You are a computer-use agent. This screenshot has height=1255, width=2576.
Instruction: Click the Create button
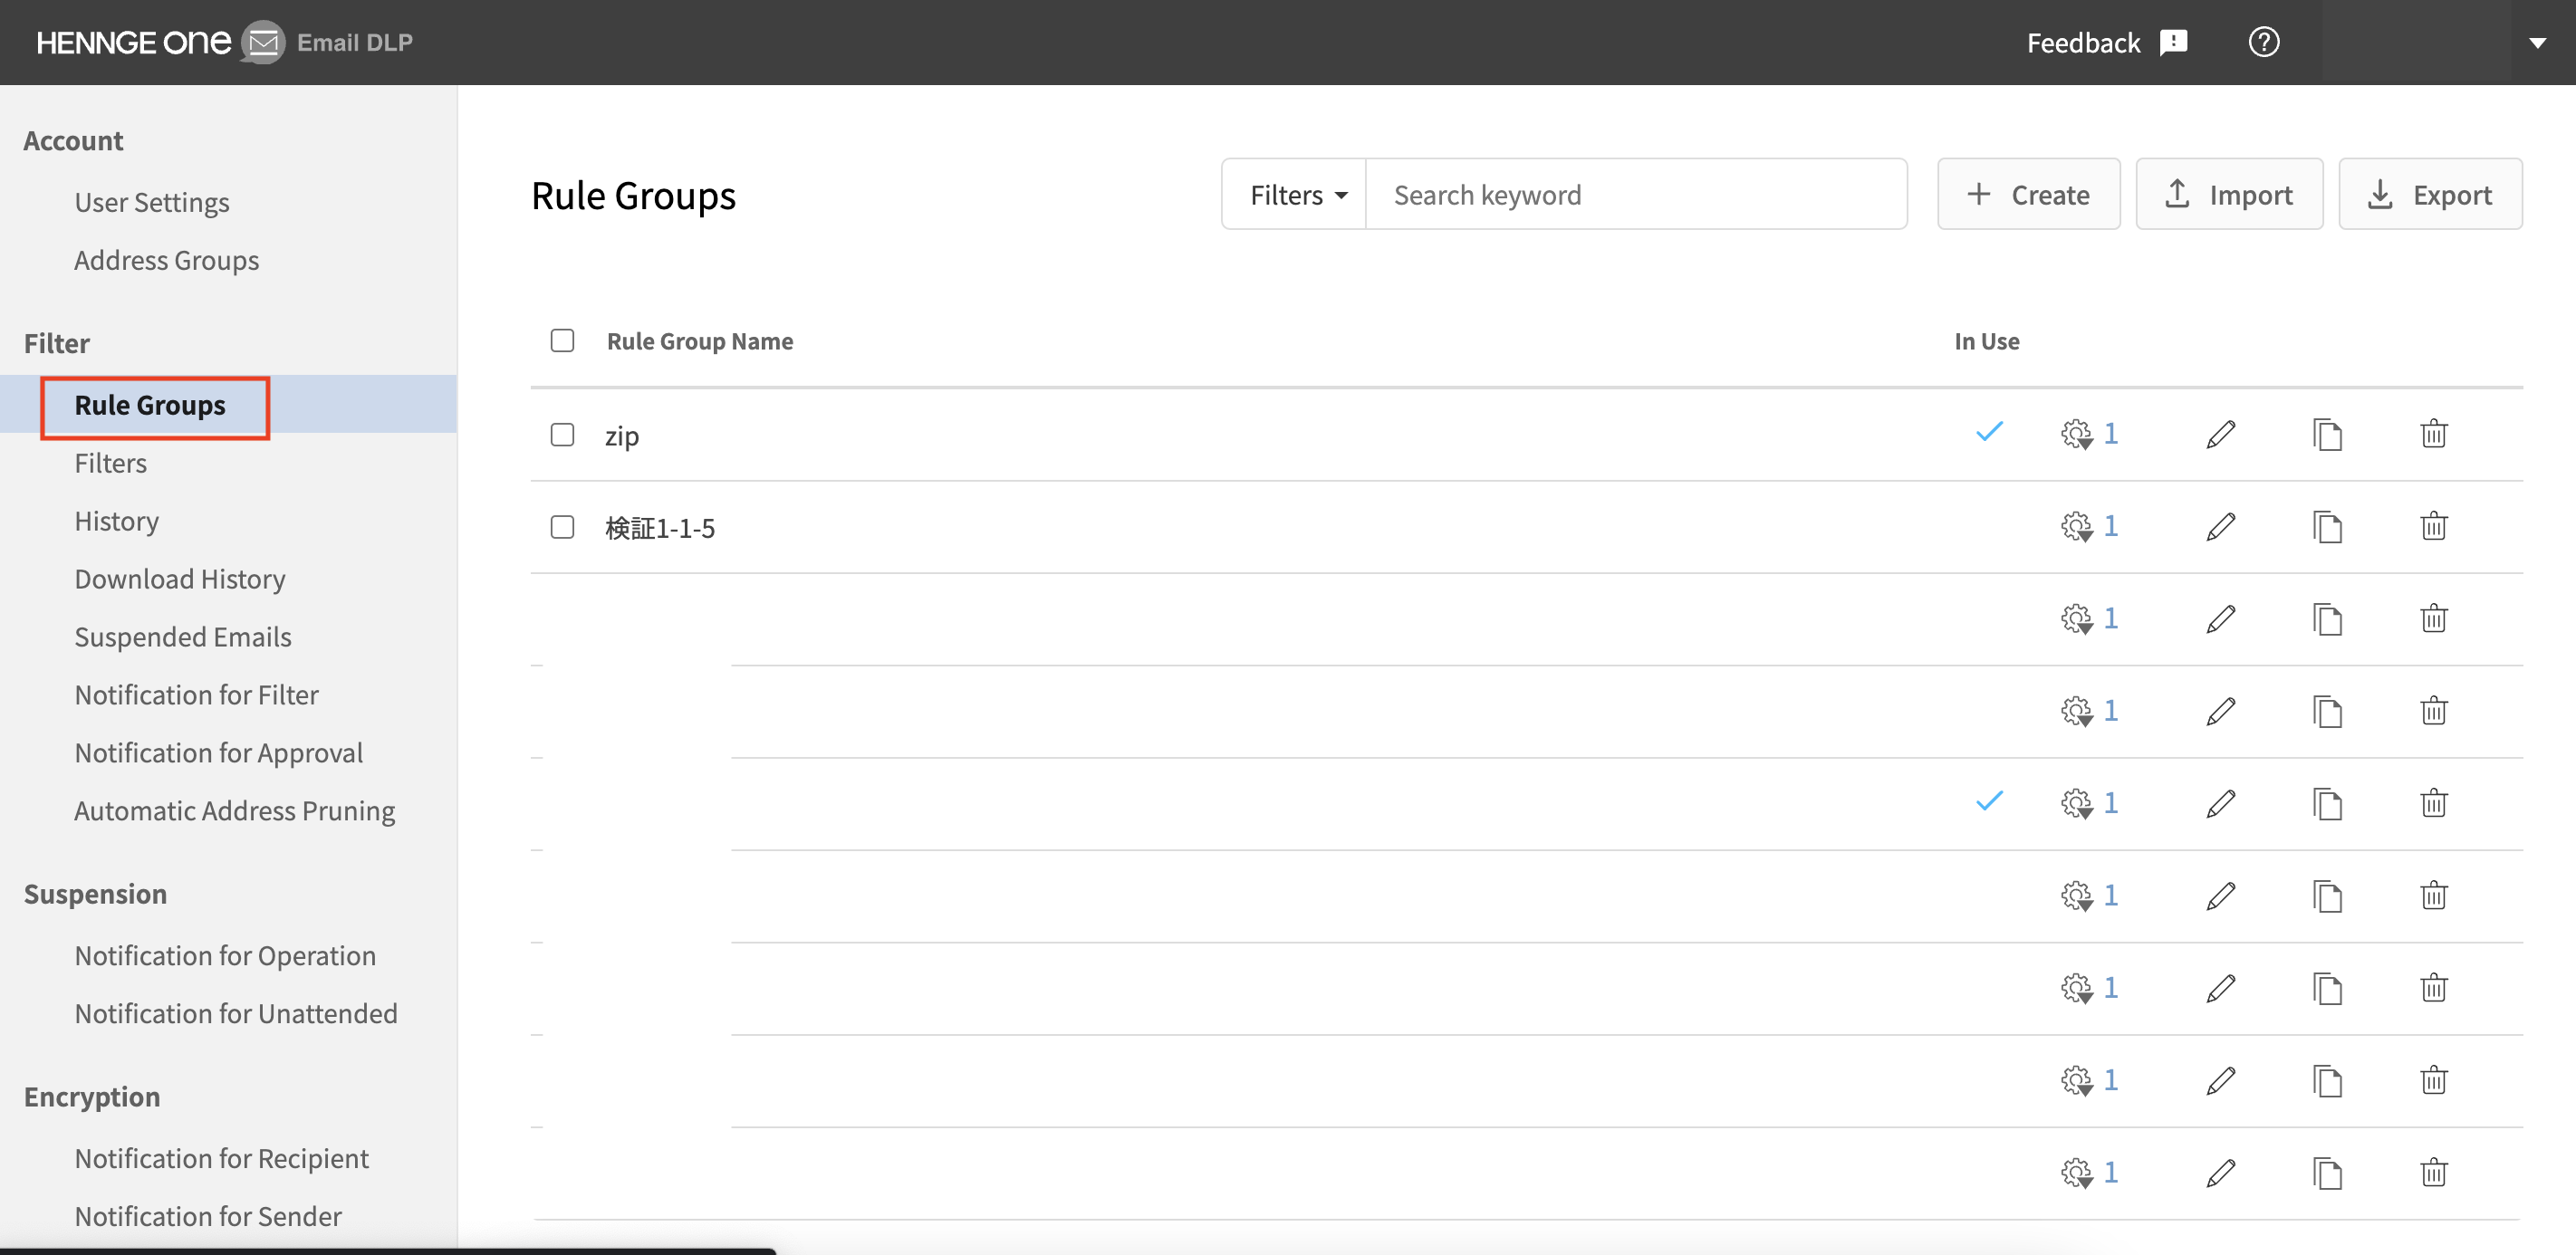point(2028,194)
